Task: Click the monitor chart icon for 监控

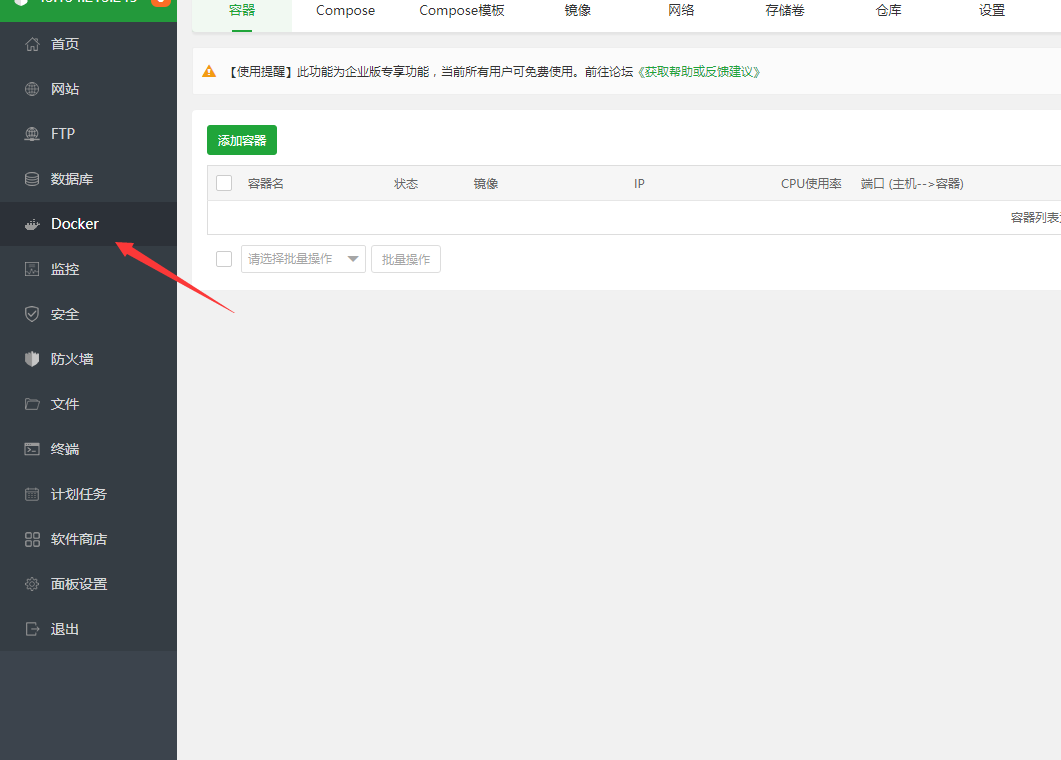Action: (x=32, y=269)
